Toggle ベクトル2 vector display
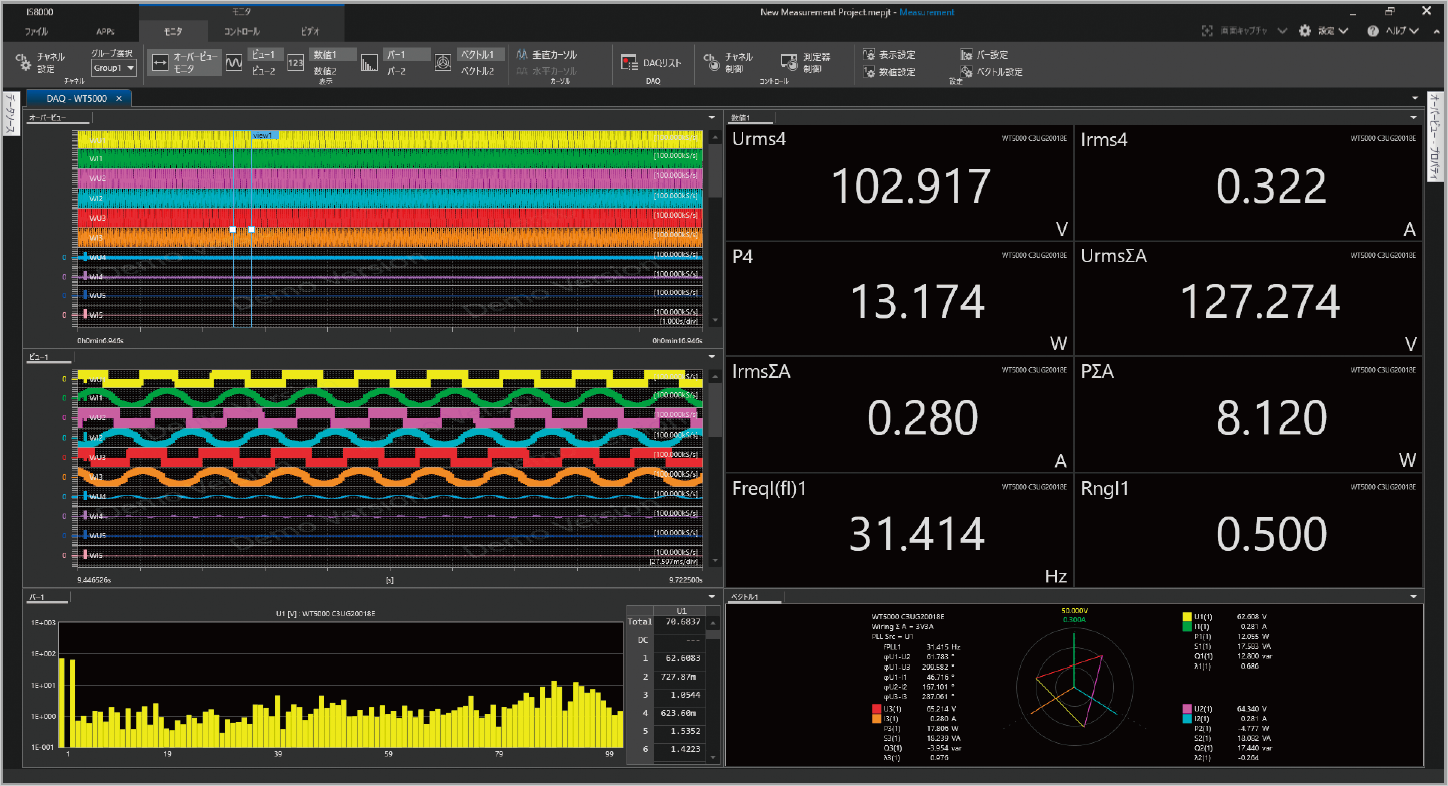 478,71
